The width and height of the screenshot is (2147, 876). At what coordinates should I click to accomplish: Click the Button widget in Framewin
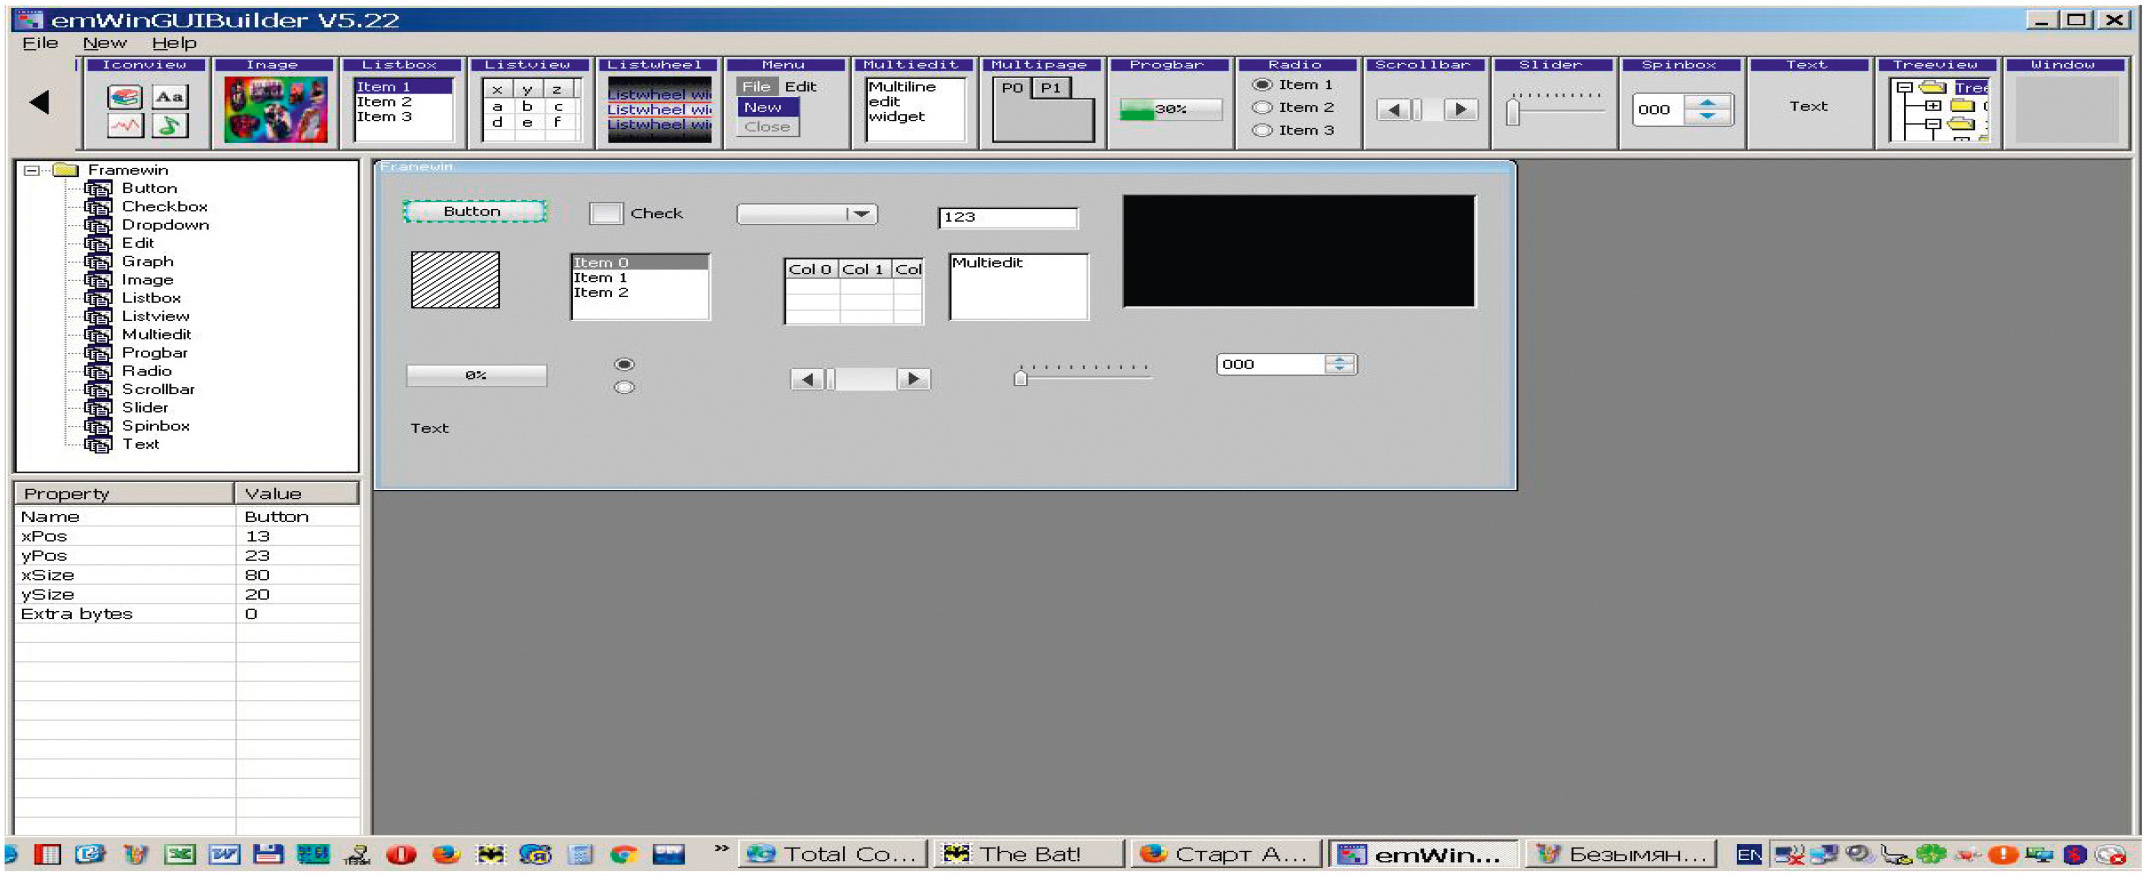[474, 211]
